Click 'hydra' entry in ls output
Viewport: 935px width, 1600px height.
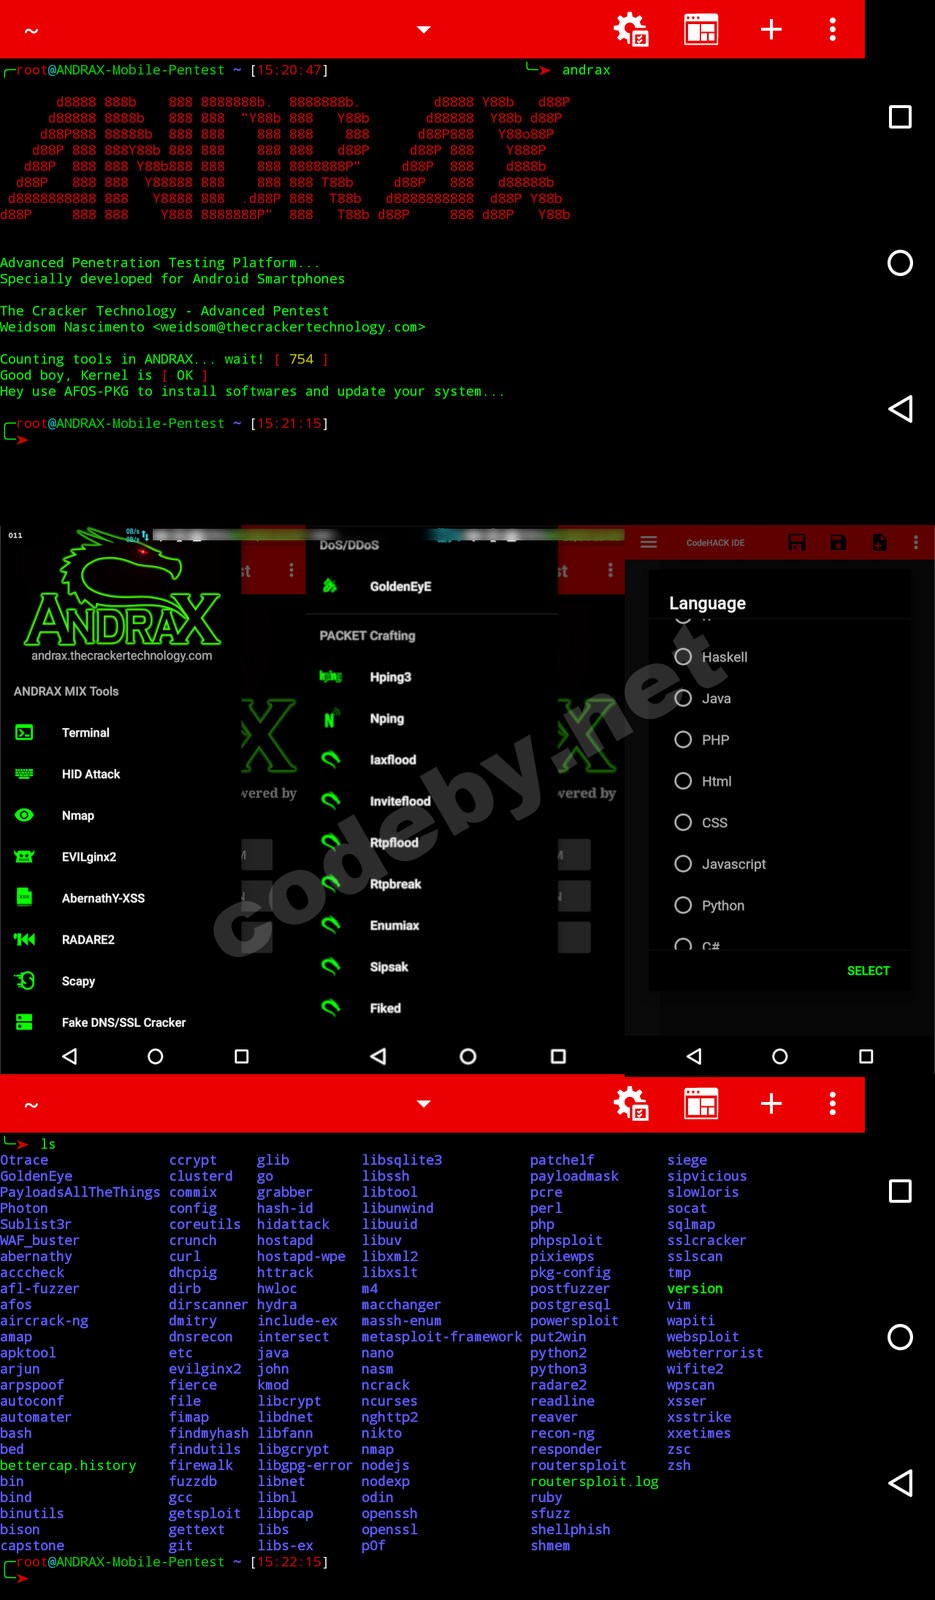[x=277, y=1305]
